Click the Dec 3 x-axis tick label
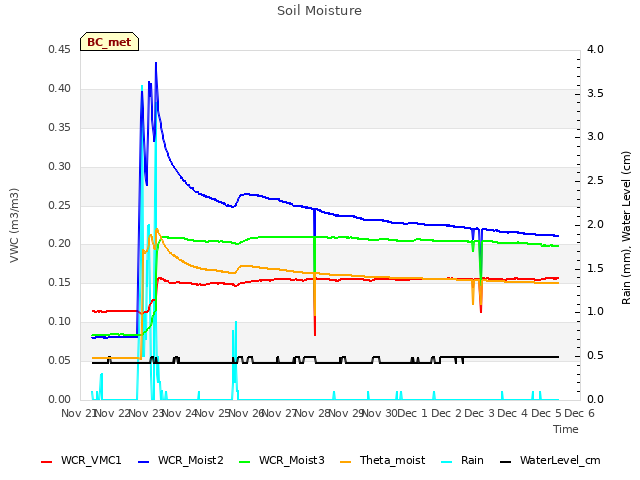The width and height of the screenshot is (640, 480). point(479,413)
